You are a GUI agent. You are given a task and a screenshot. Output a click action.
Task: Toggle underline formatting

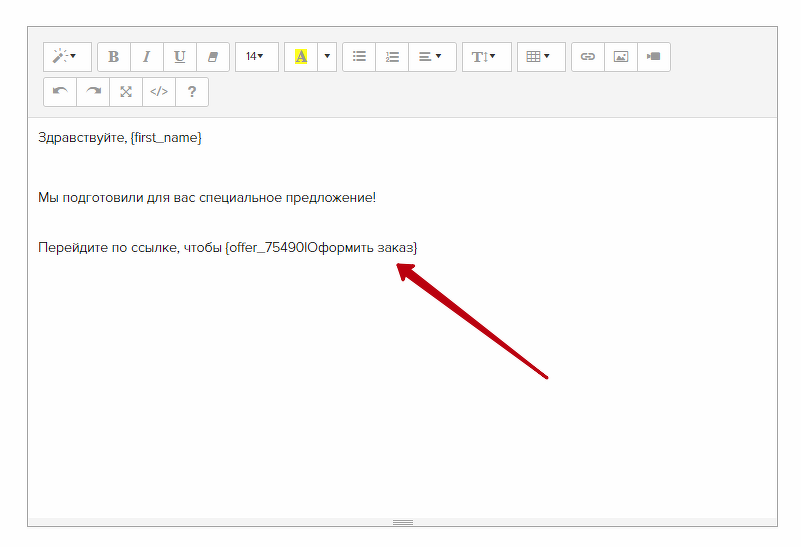[180, 57]
